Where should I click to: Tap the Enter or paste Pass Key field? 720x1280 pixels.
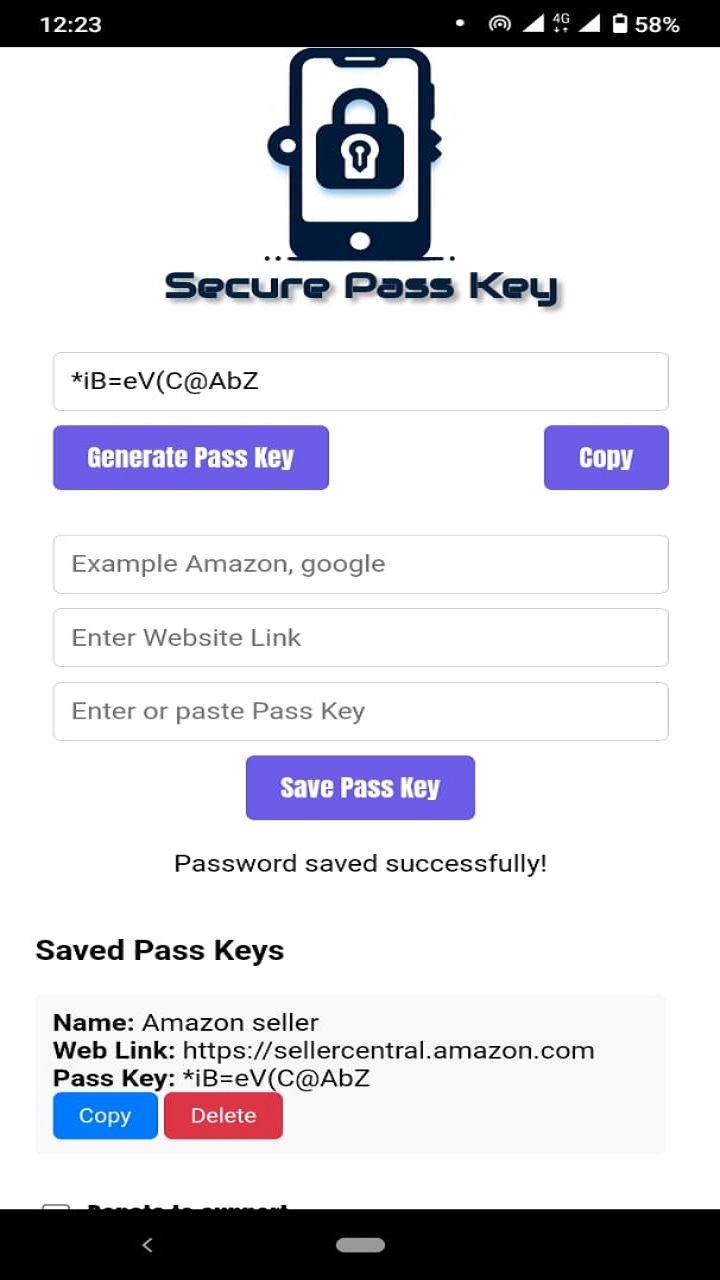pos(360,711)
